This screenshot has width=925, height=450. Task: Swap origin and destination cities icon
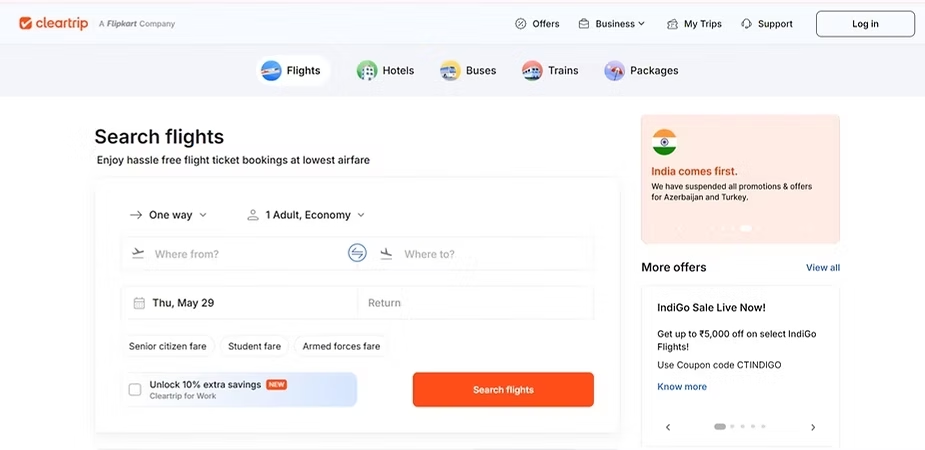pyautogui.click(x=357, y=254)
